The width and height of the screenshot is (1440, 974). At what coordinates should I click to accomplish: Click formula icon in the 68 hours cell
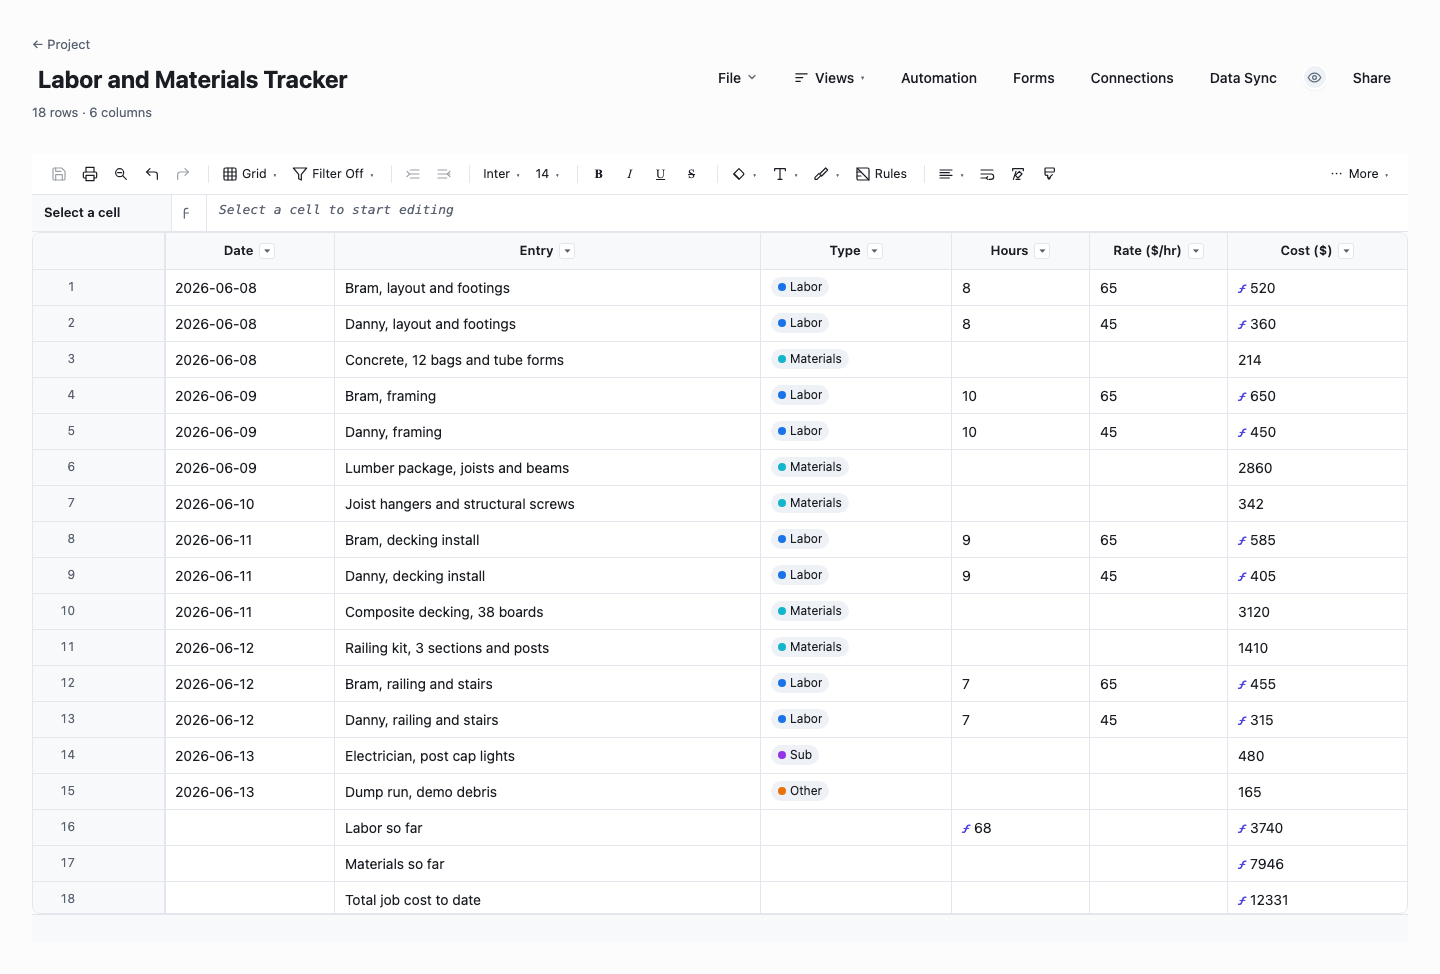coord(966,829)
